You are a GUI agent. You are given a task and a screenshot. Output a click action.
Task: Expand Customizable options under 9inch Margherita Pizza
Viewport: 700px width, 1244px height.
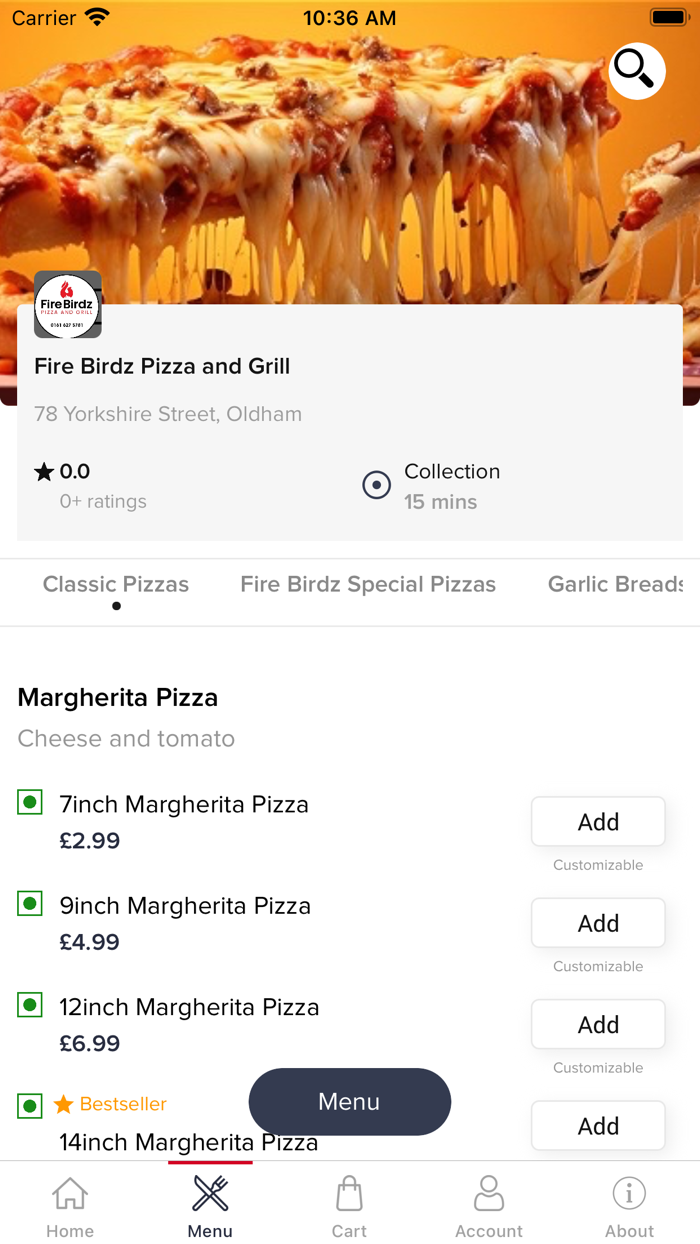(597, 966)
